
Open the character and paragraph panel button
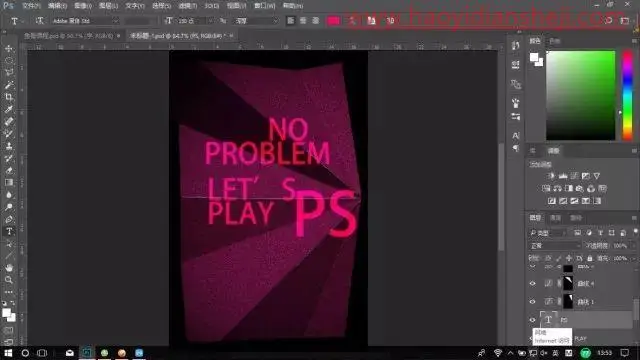[x=371, y=20]
